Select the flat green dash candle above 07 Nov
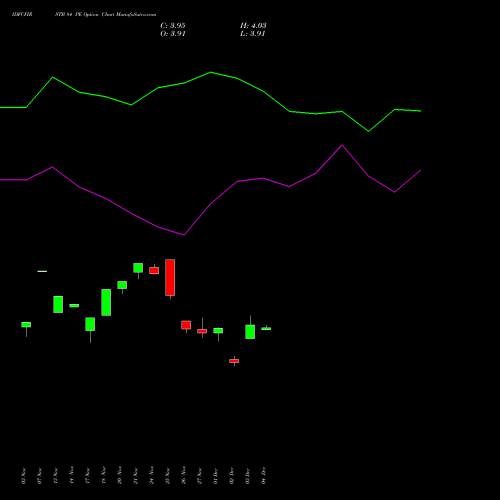 tap(42, 271)
